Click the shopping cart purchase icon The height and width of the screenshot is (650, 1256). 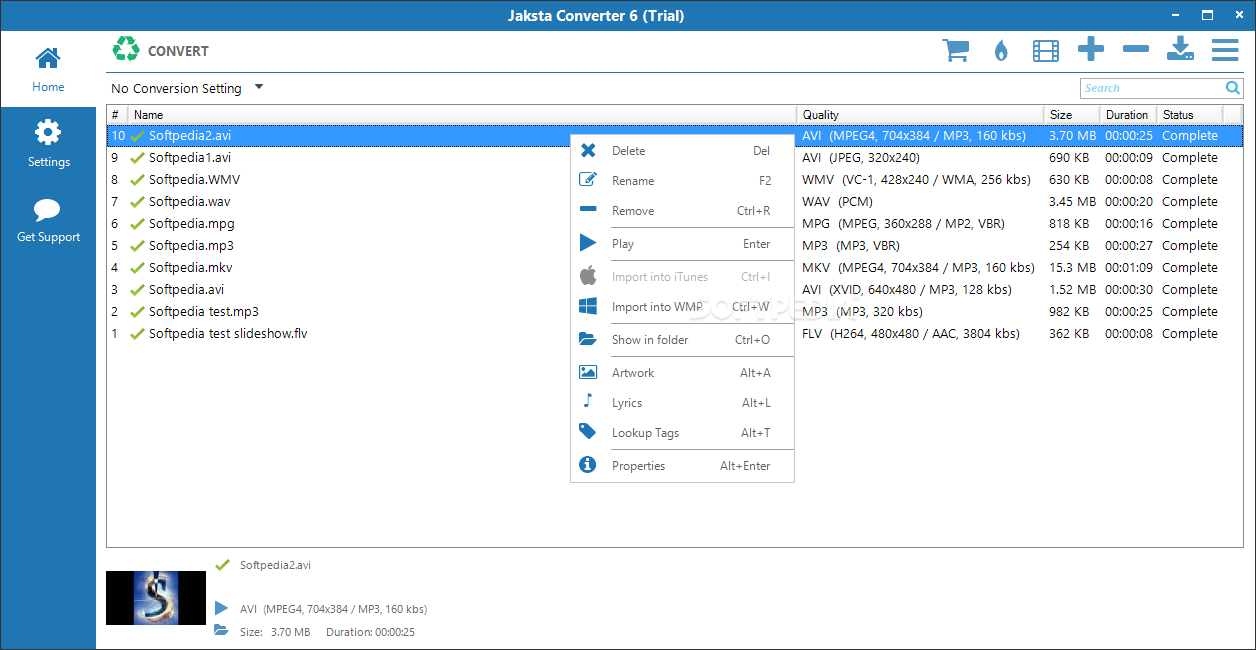(955, 50)
